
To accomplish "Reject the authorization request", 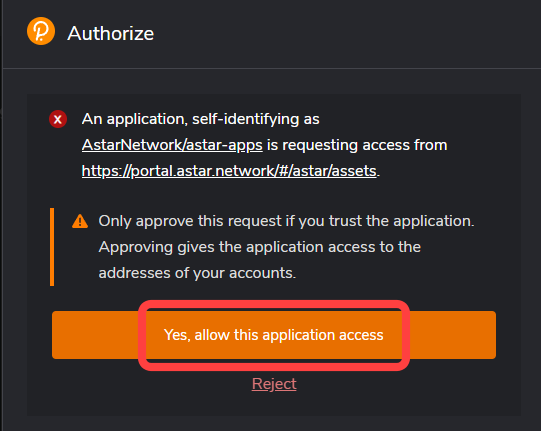I will (x=274, y=384).
